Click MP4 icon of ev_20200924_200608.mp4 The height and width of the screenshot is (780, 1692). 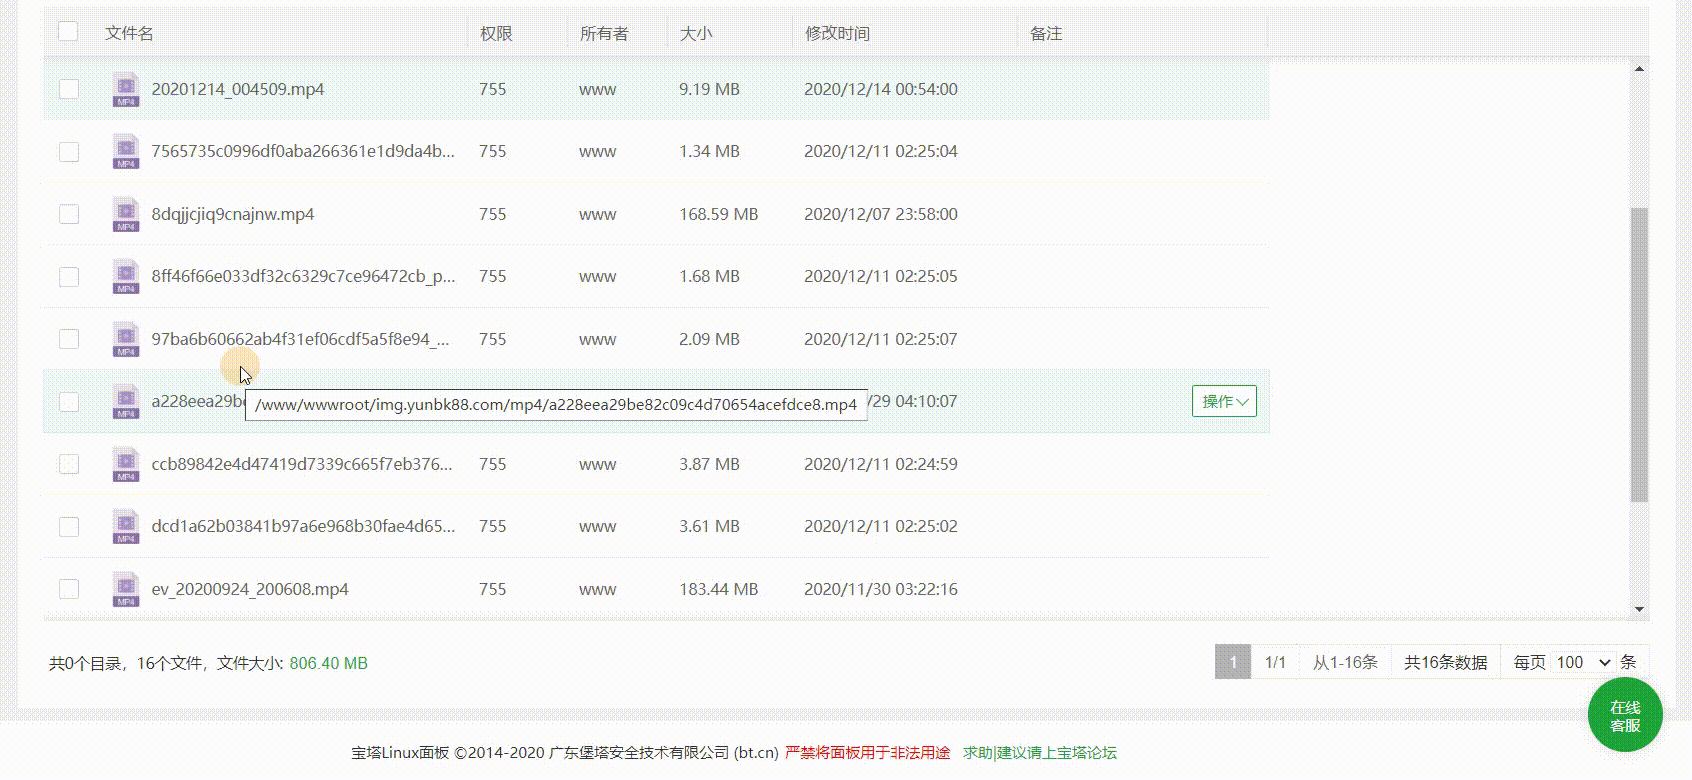(x=126, y=590)
